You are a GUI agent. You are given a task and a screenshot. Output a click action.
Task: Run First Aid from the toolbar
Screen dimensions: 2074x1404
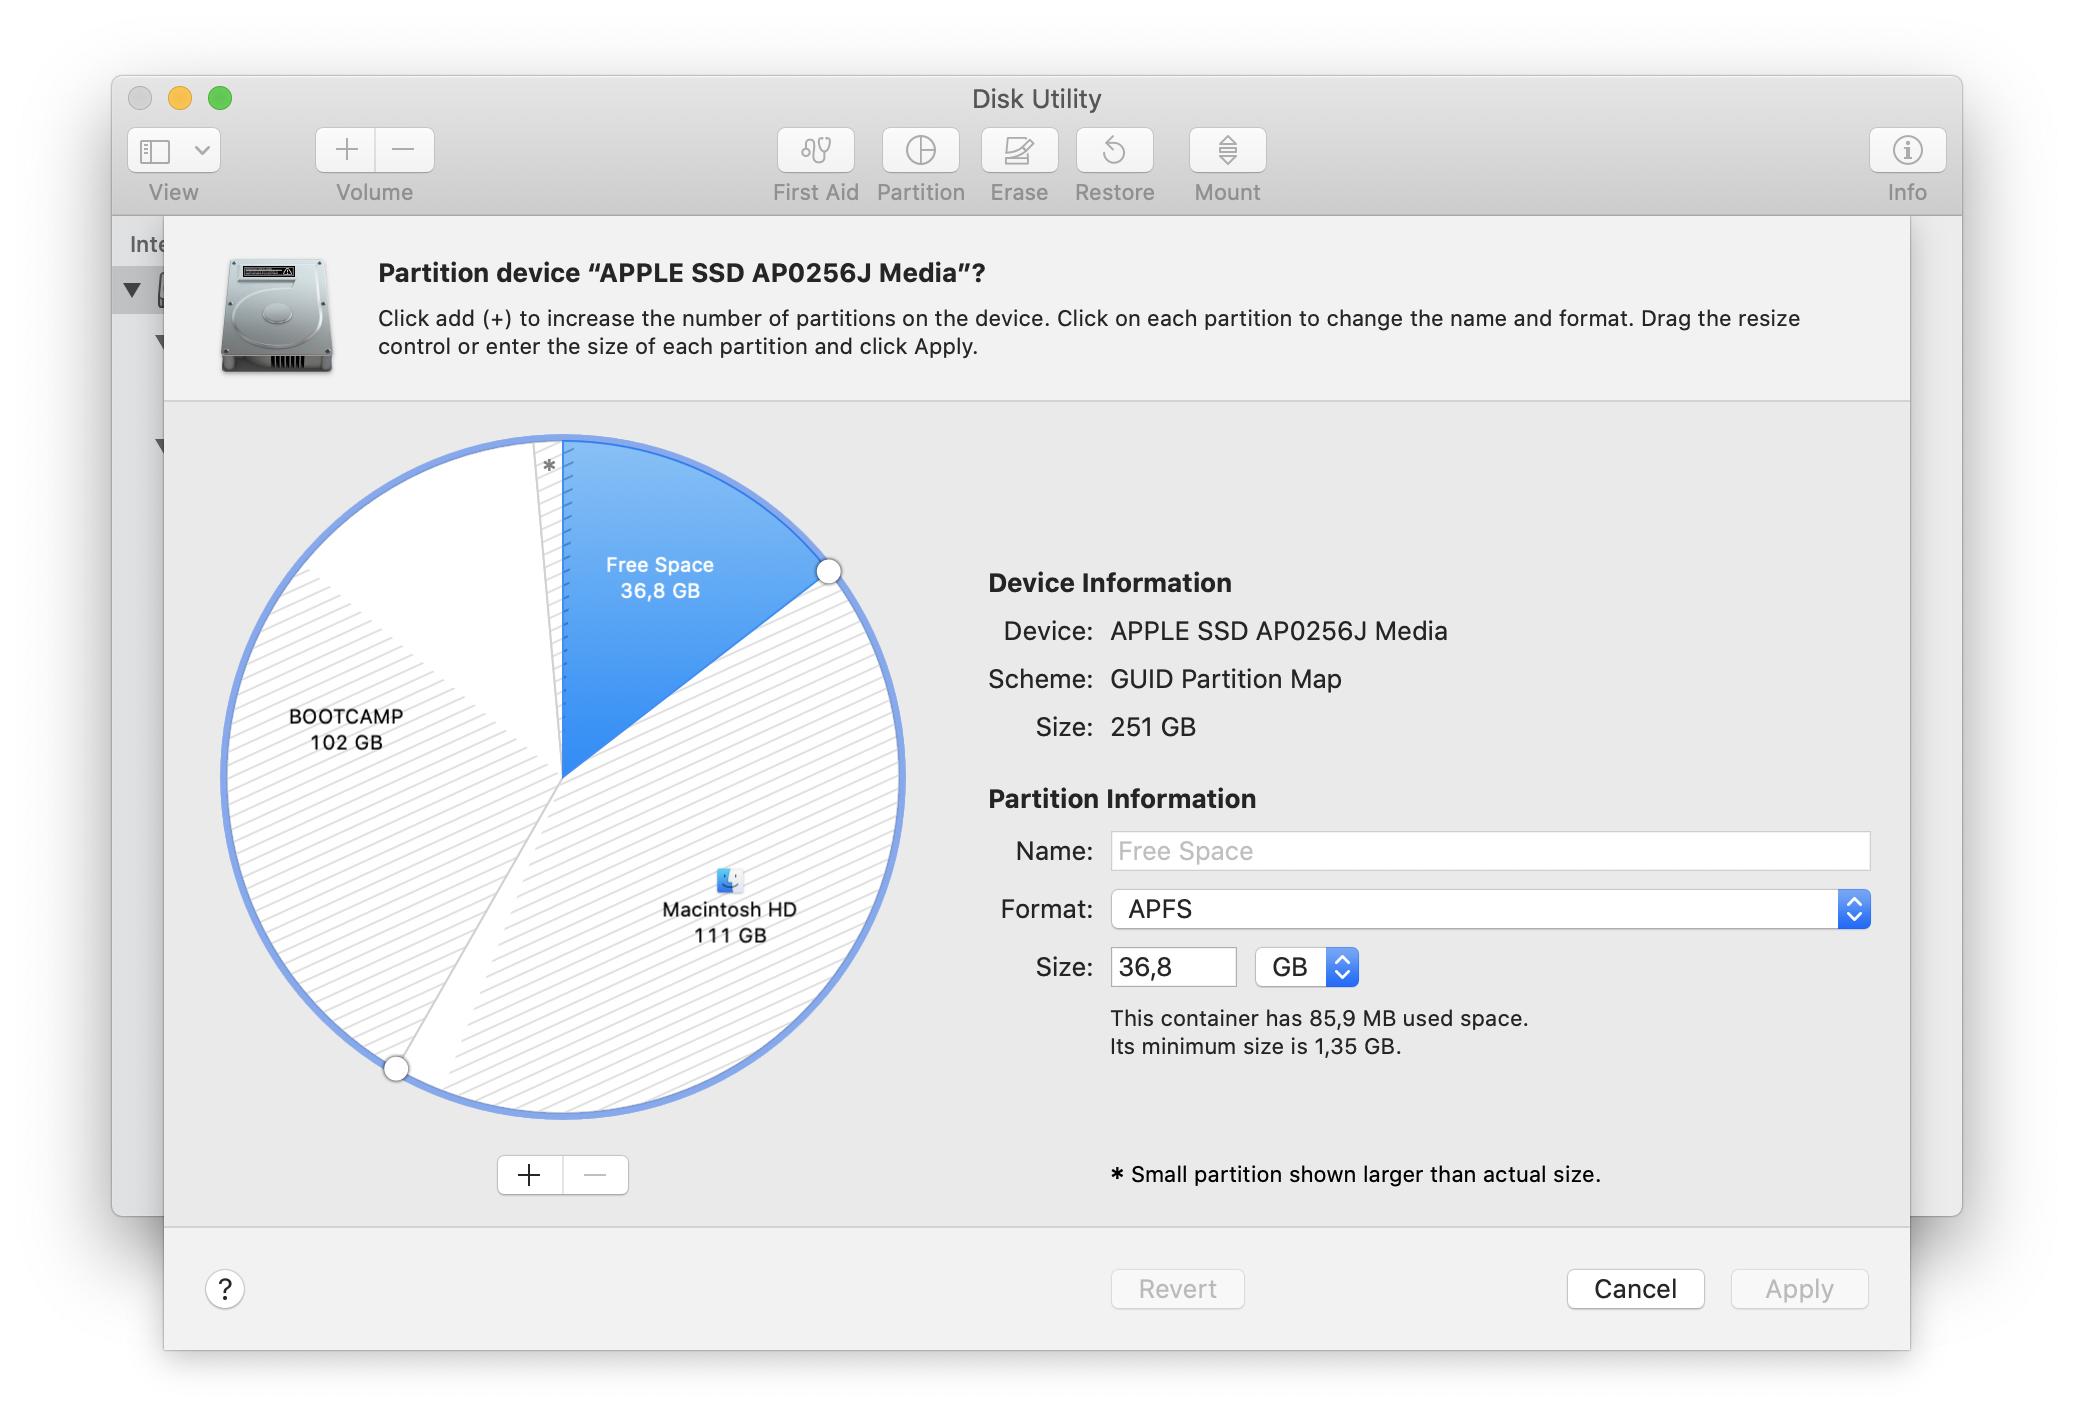point(816,150)
